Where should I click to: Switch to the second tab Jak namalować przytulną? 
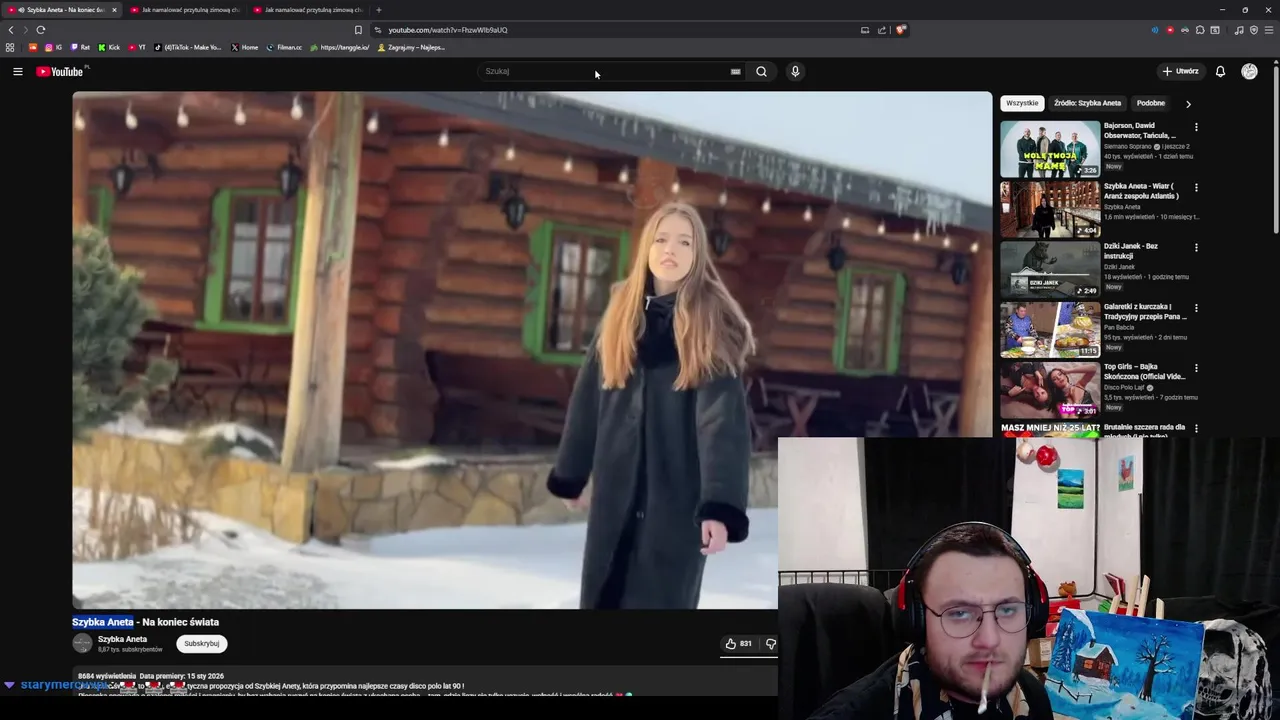pyautogui.click(x=184, y=10)
